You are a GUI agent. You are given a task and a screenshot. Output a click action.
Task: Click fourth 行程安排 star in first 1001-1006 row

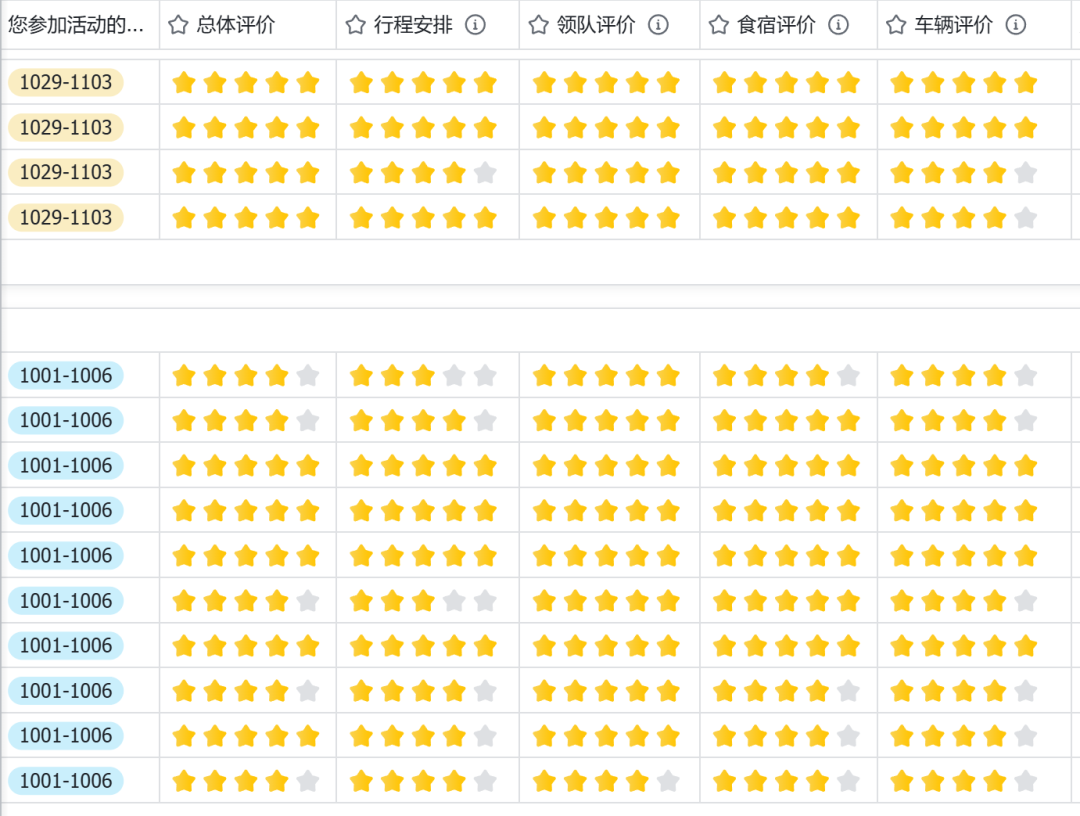point(455,376)
